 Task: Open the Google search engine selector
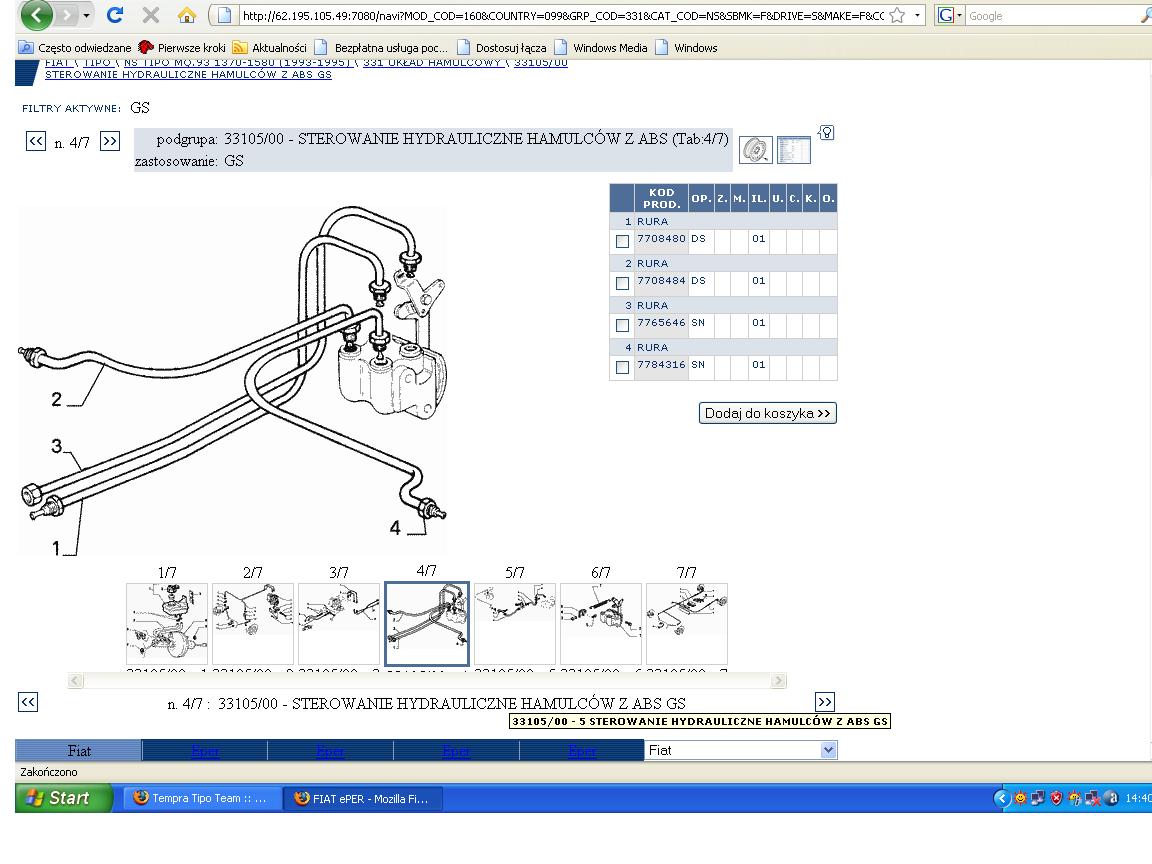[949, 15]
